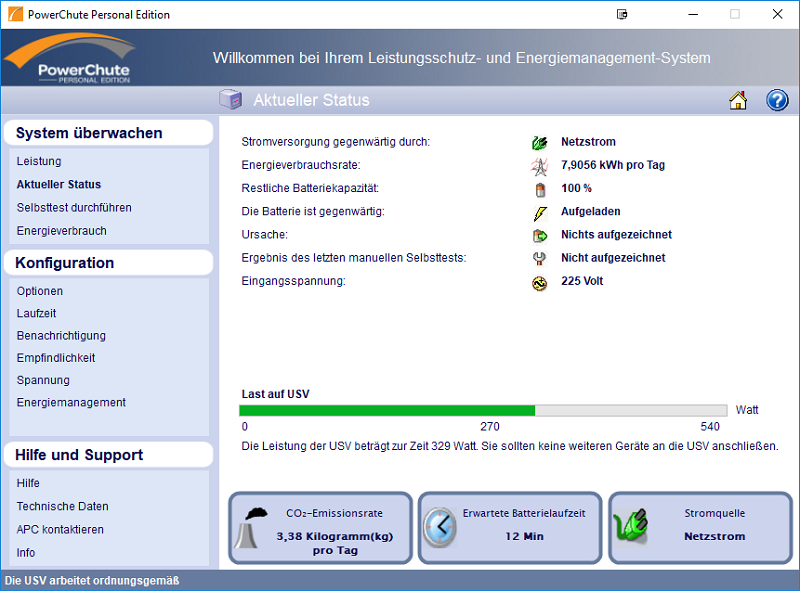This screenshot has width=800, height=591.
Task: Open Energiemanagement configuration
Action: coord(71,403)
